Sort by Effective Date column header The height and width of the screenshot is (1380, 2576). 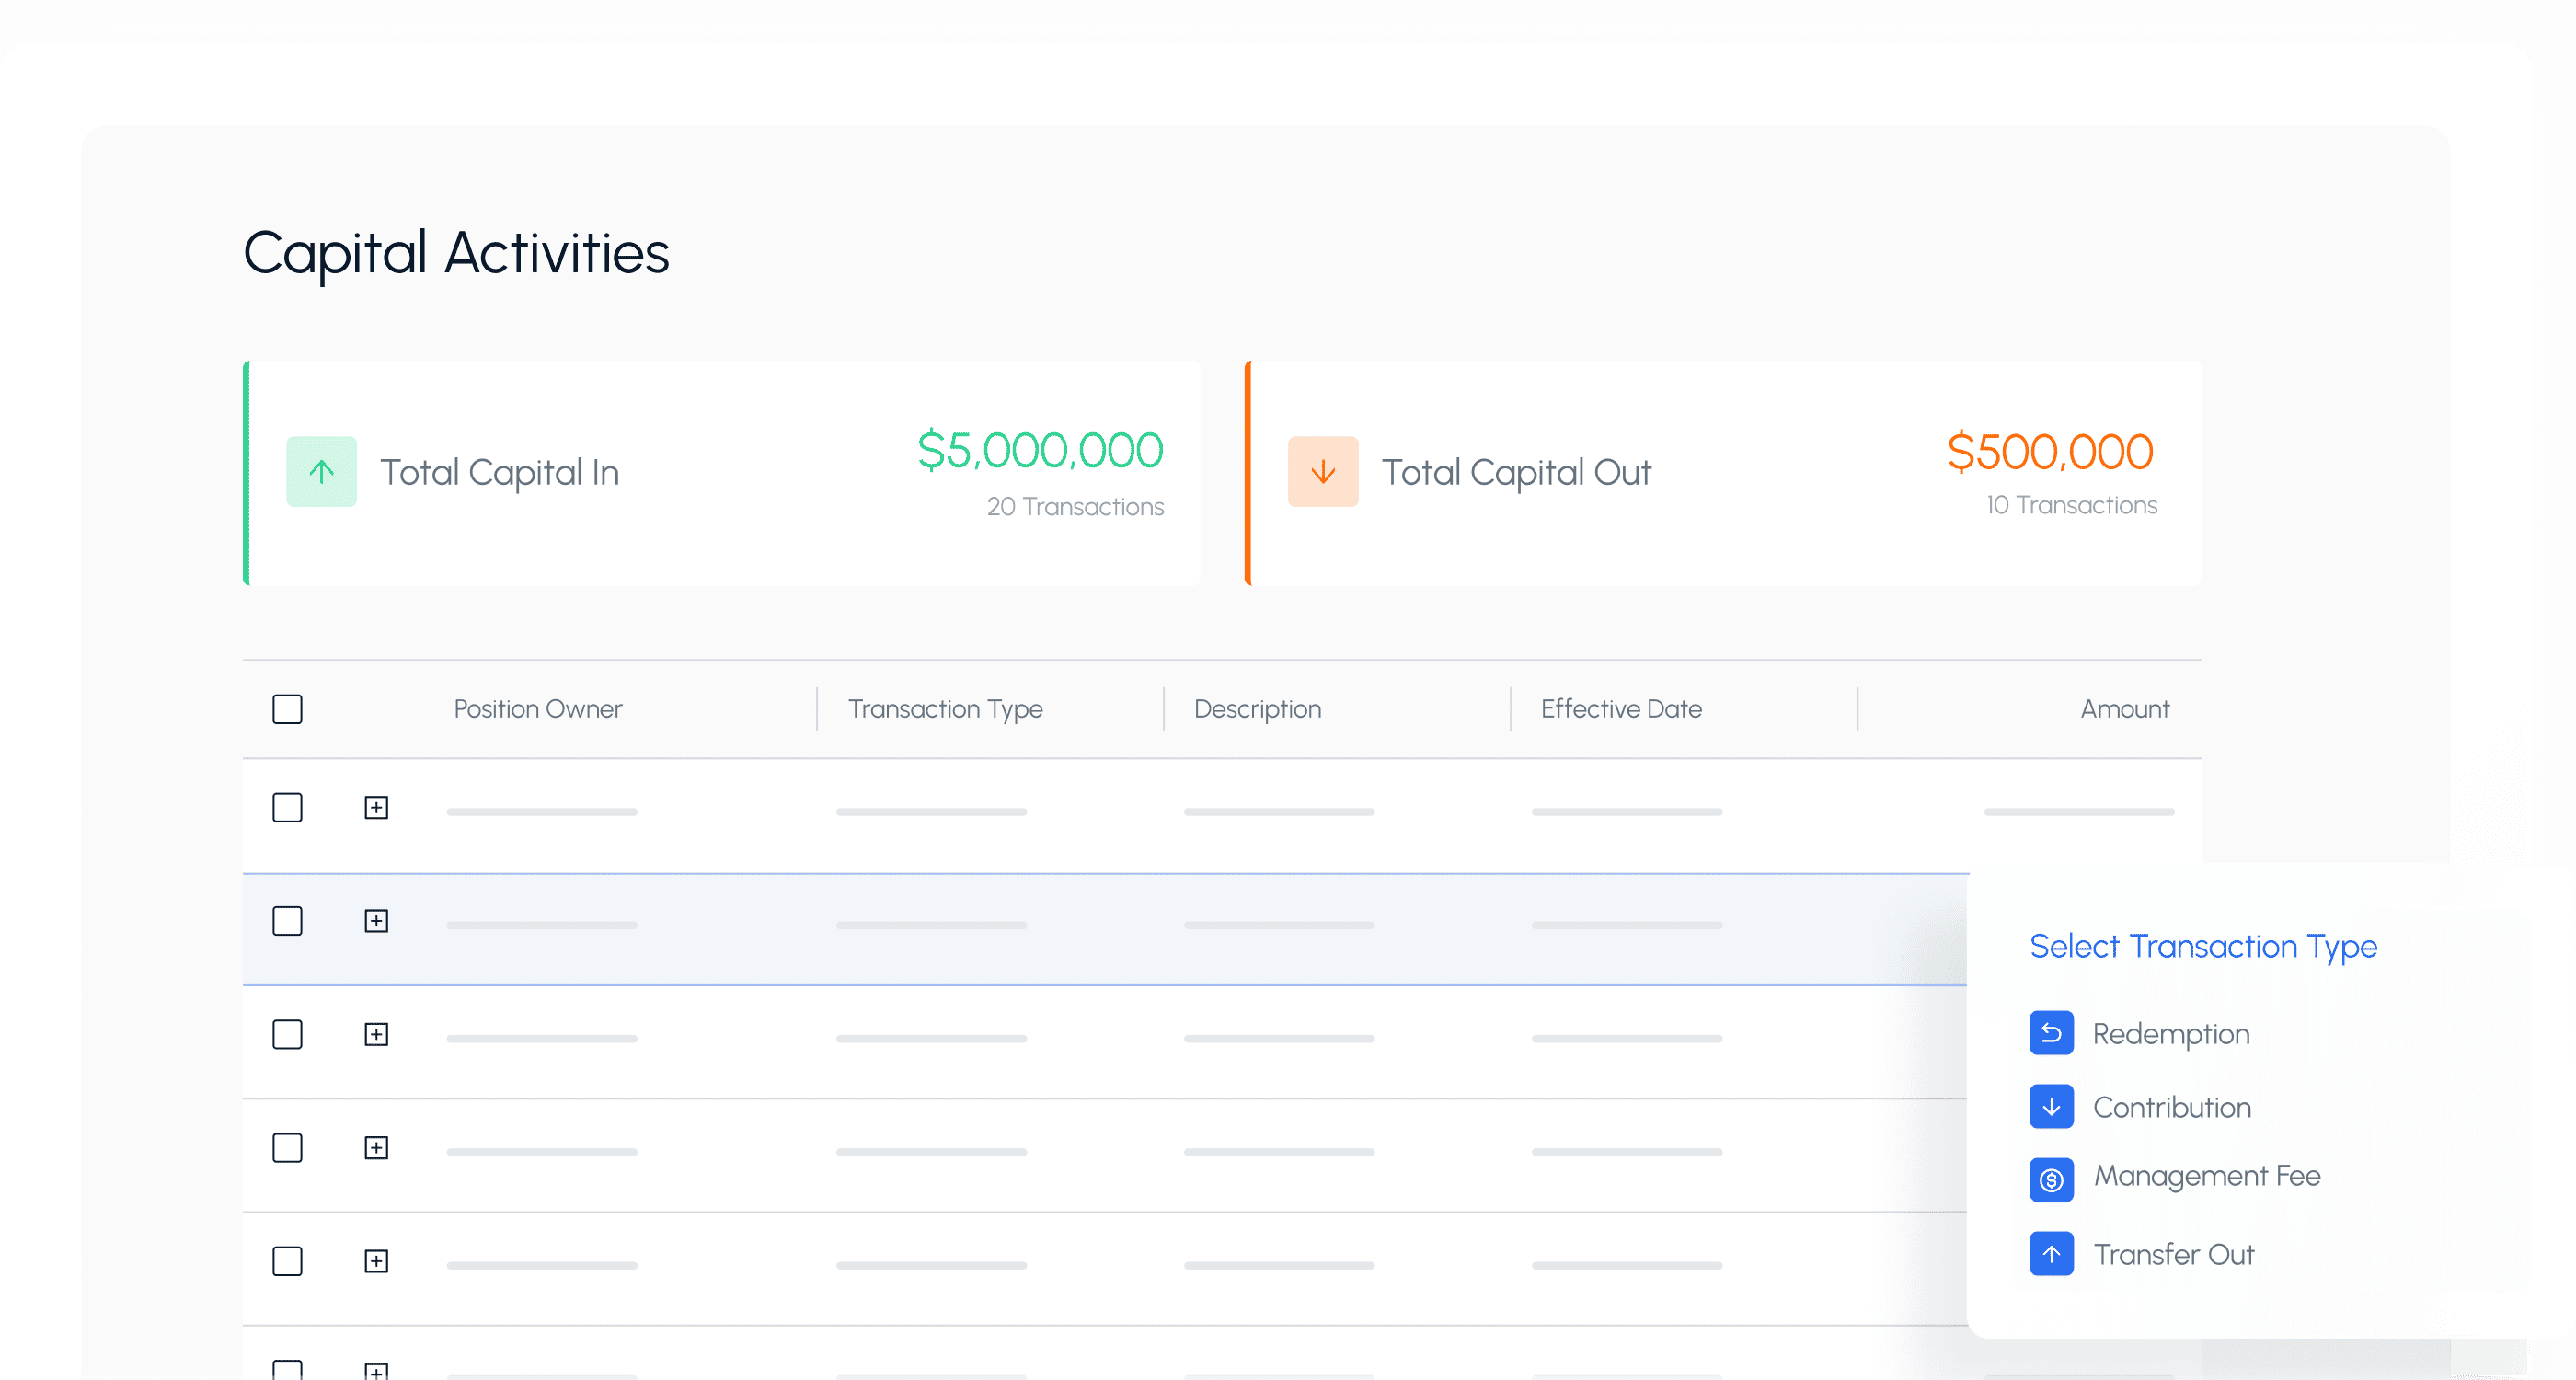[x=1620, y=709]
